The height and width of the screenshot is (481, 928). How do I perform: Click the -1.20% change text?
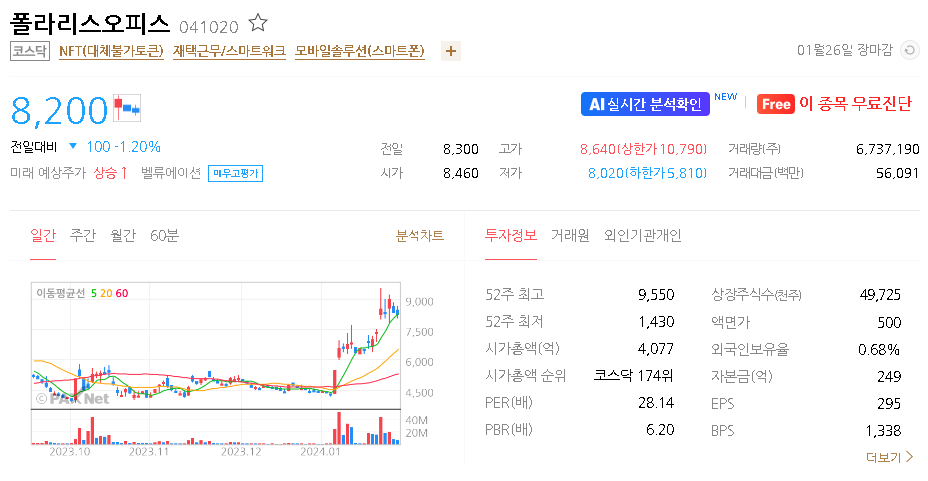[137, 147]
